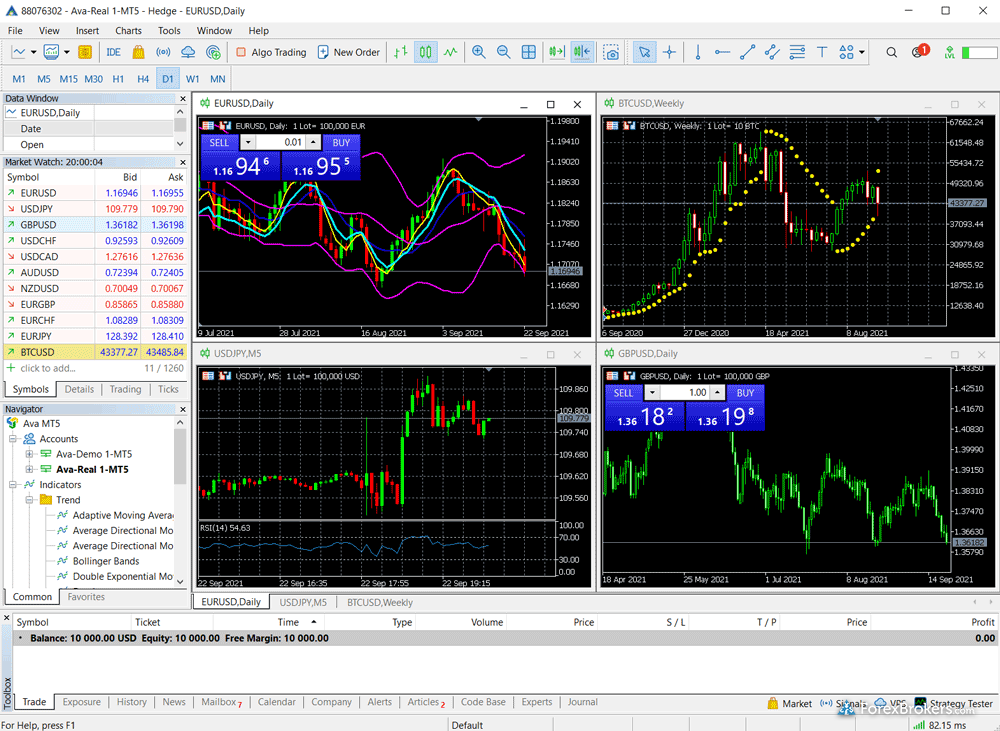The width and height of the screenshot is (1000, 731).
Task: Switch to bar chart display icon
Action: pyautogui.click(x=401, y=52)
